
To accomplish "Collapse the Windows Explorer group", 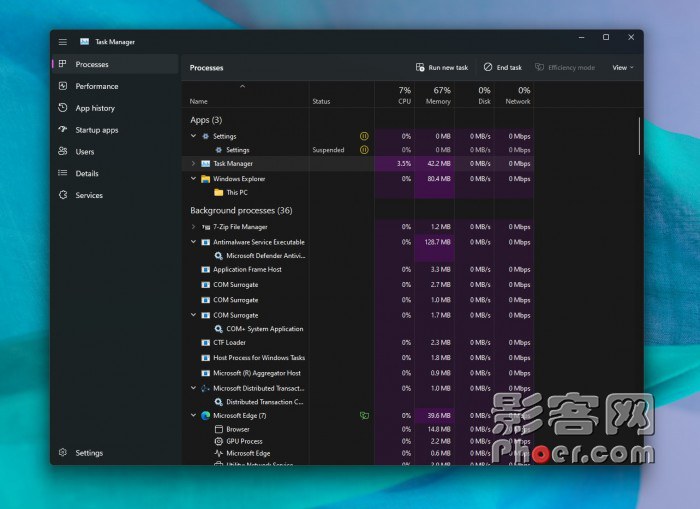I will [x=193, y=178].
